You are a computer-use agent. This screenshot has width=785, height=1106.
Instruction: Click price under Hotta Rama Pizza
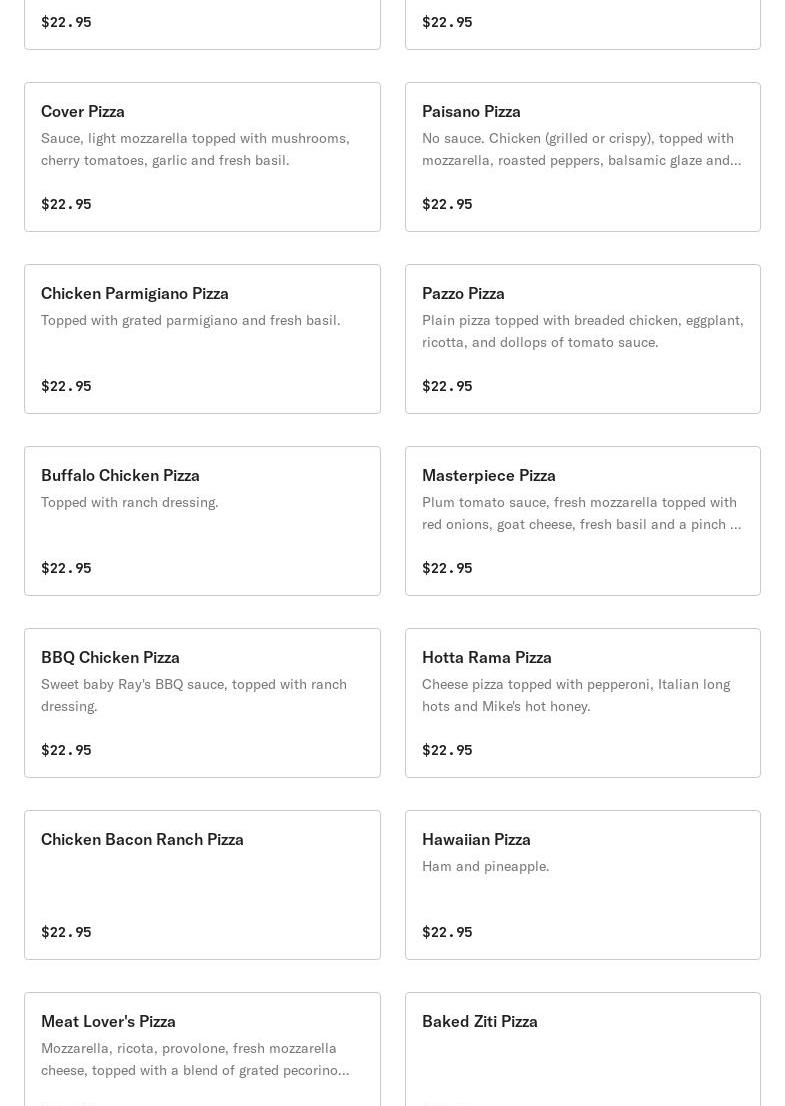(447, 750)
